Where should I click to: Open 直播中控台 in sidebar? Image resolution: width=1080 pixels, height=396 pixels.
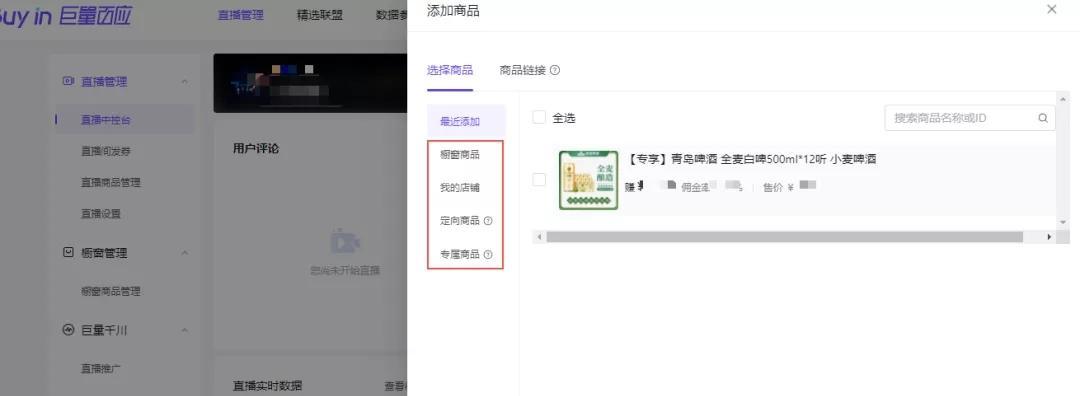(106, 120)
